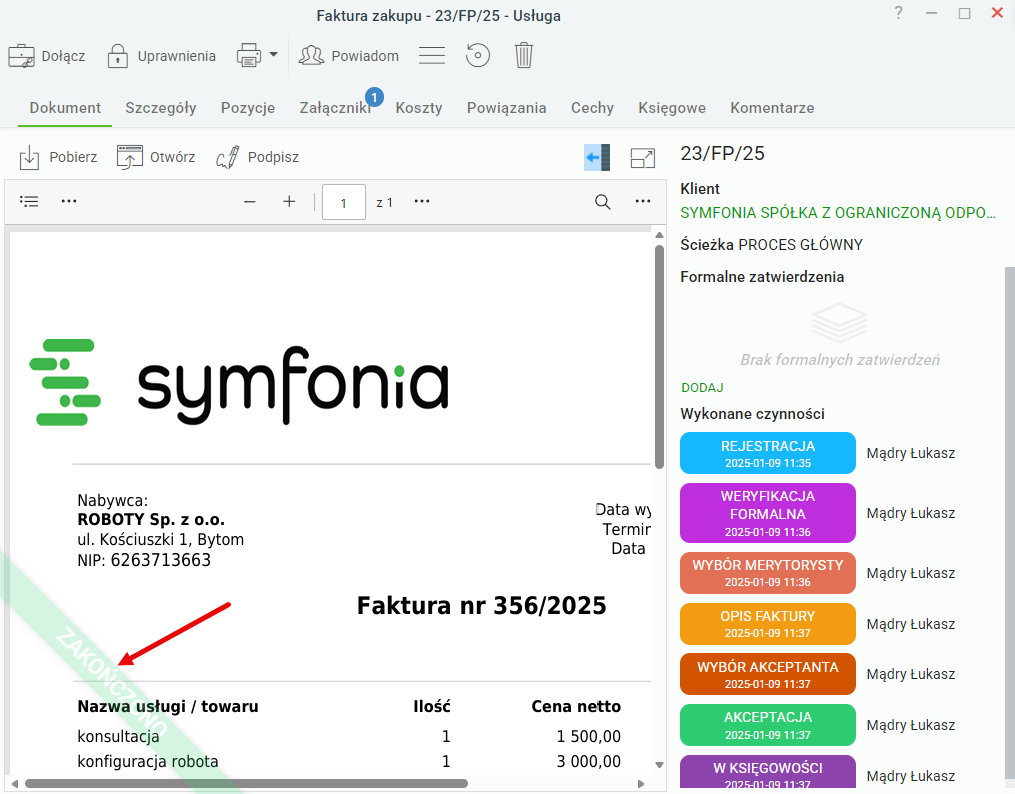Open the Koszty tab
This screenshot has height=794, width=1015.
419,108
